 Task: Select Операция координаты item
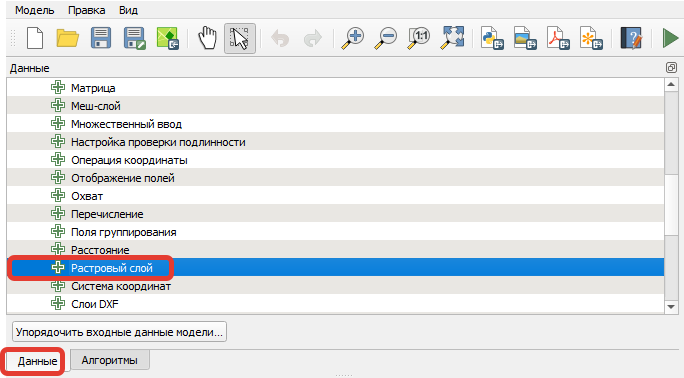335,160
